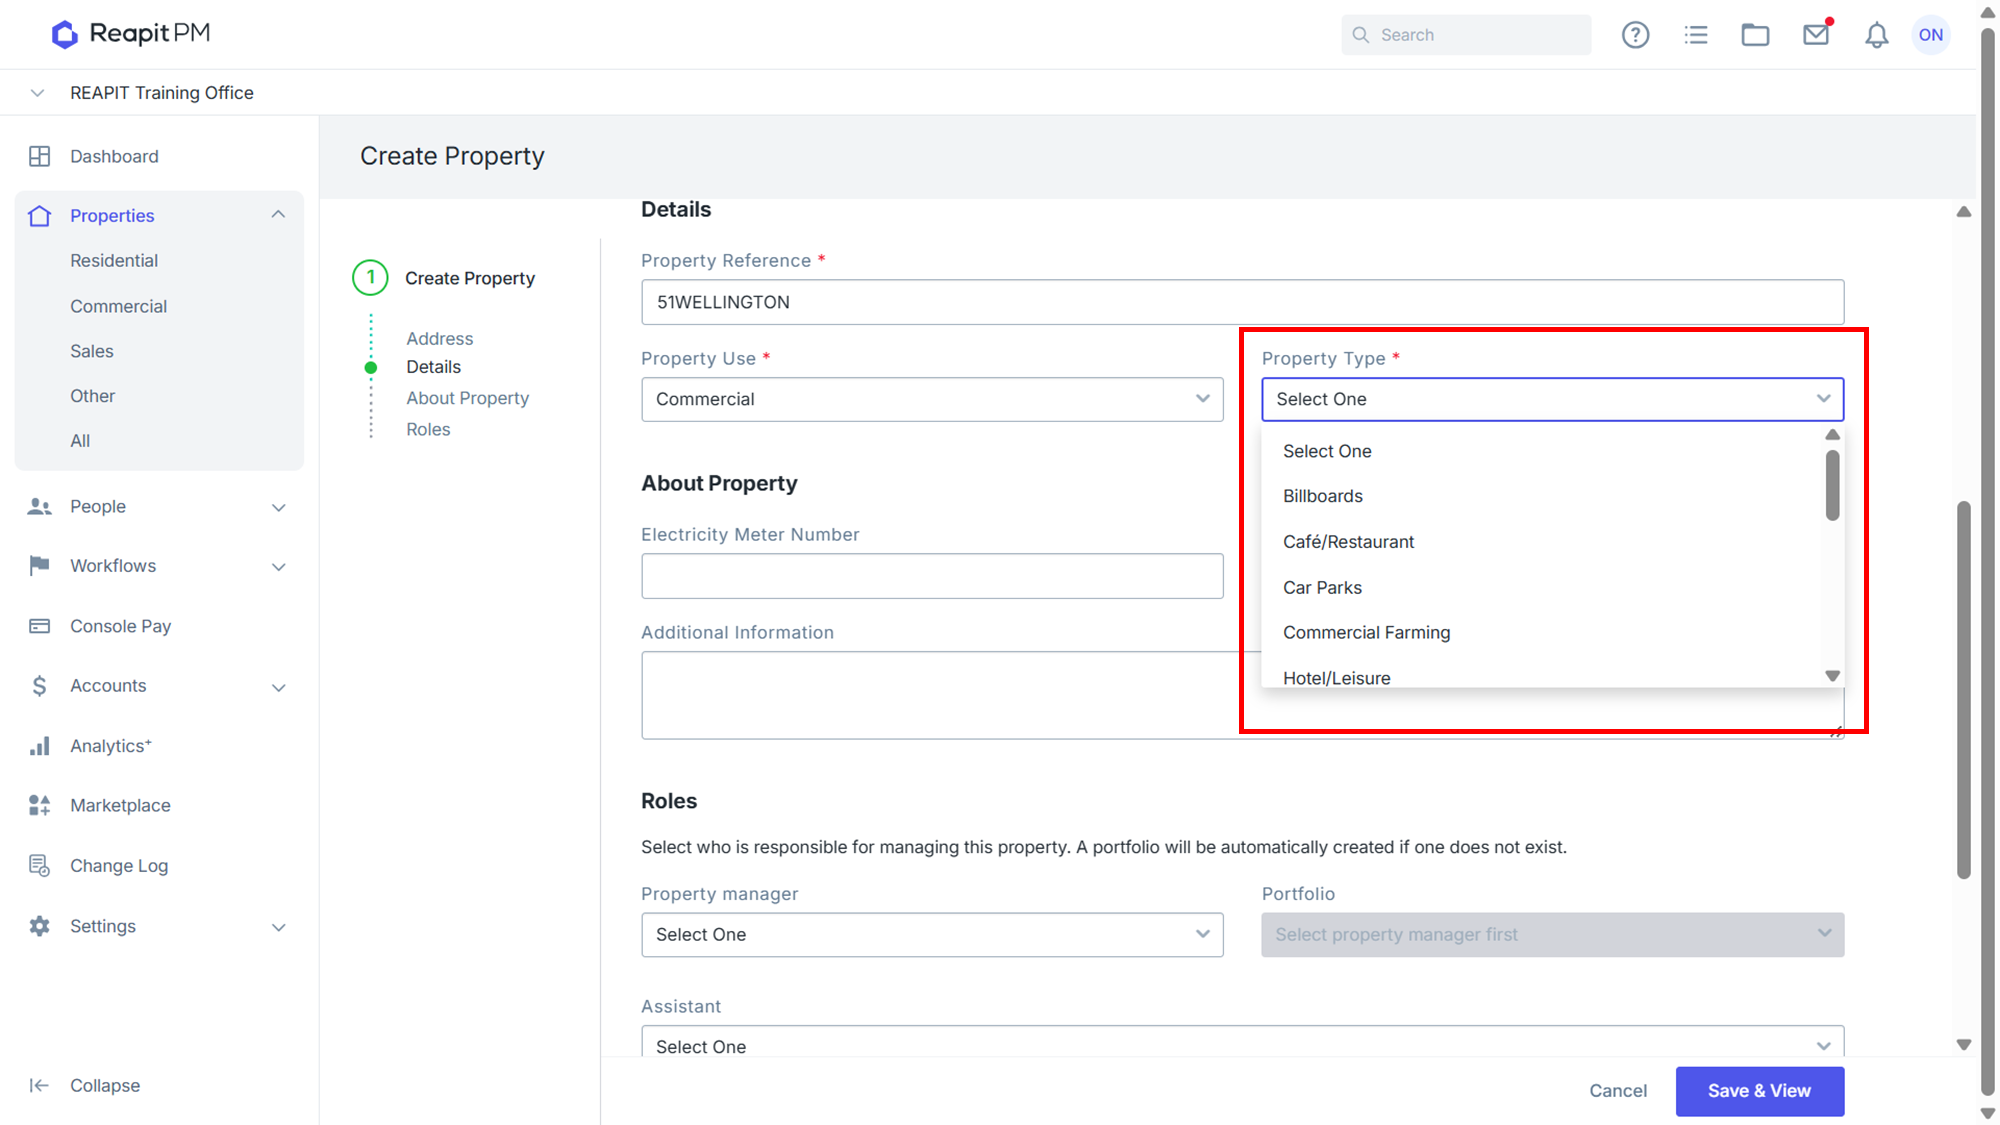Click the Change Log icon

pyautogui.click(x=40, y=866)
